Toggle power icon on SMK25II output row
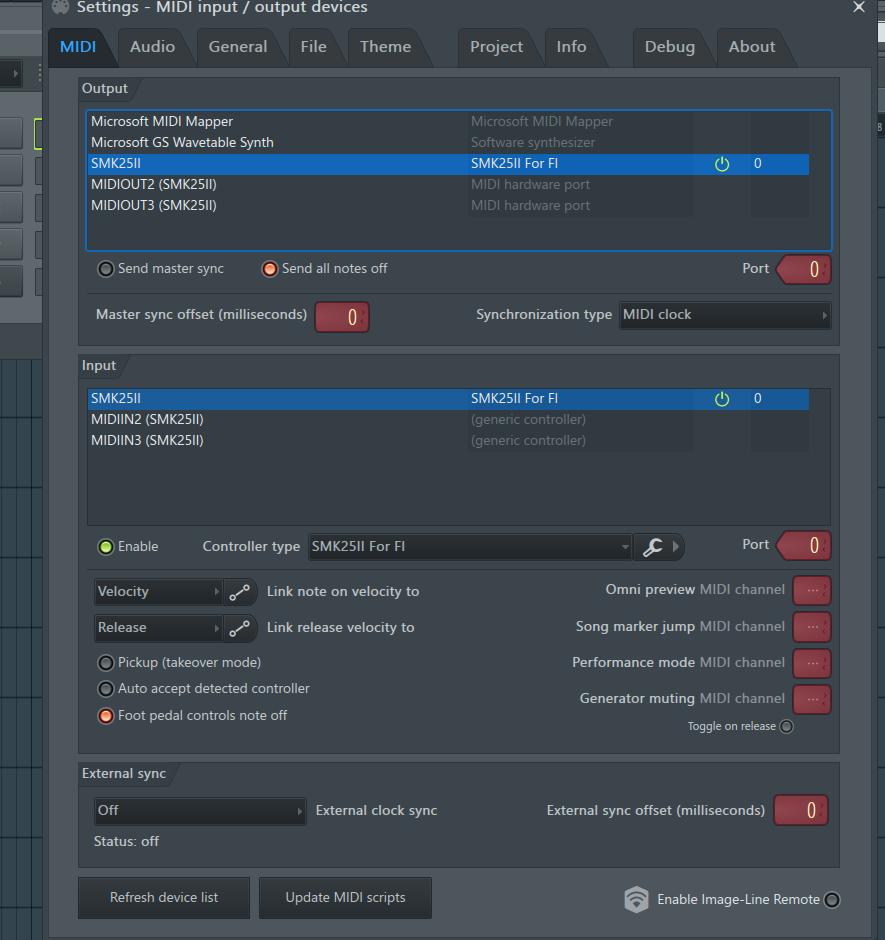Viewport: 885px width, 940px height. (722, 164)
